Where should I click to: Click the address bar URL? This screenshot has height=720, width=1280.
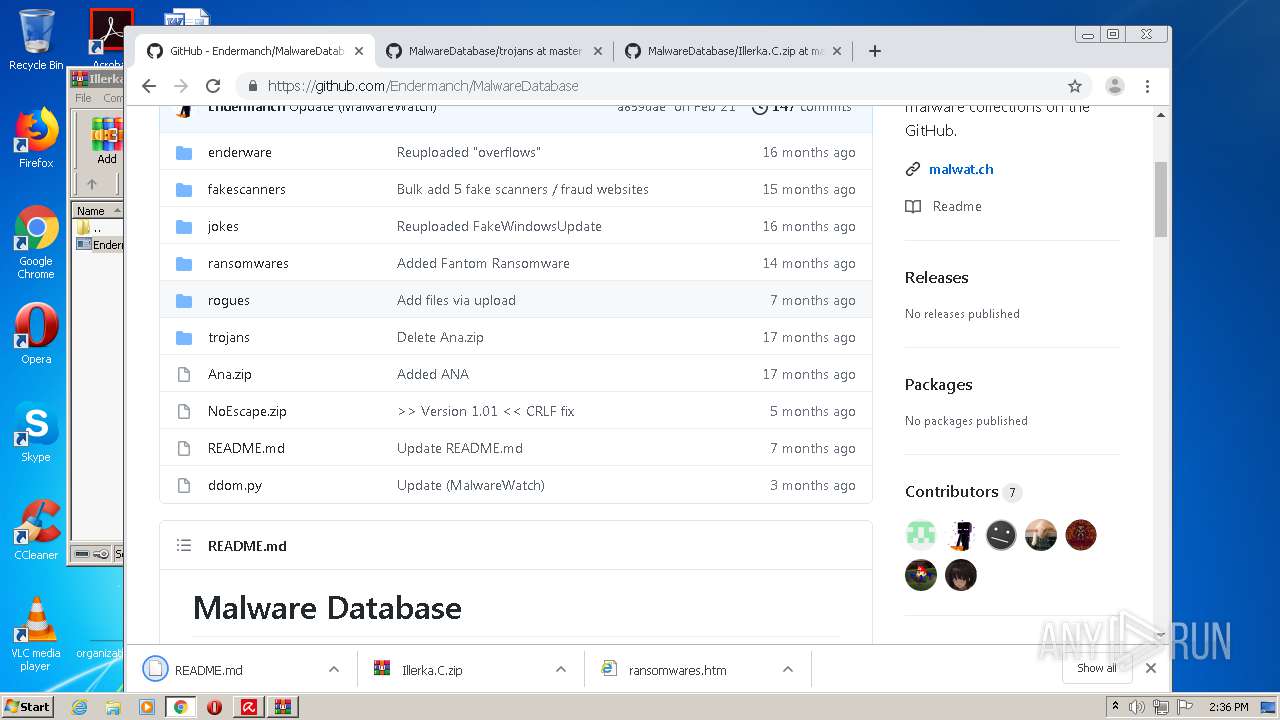[x=423, y=86]
